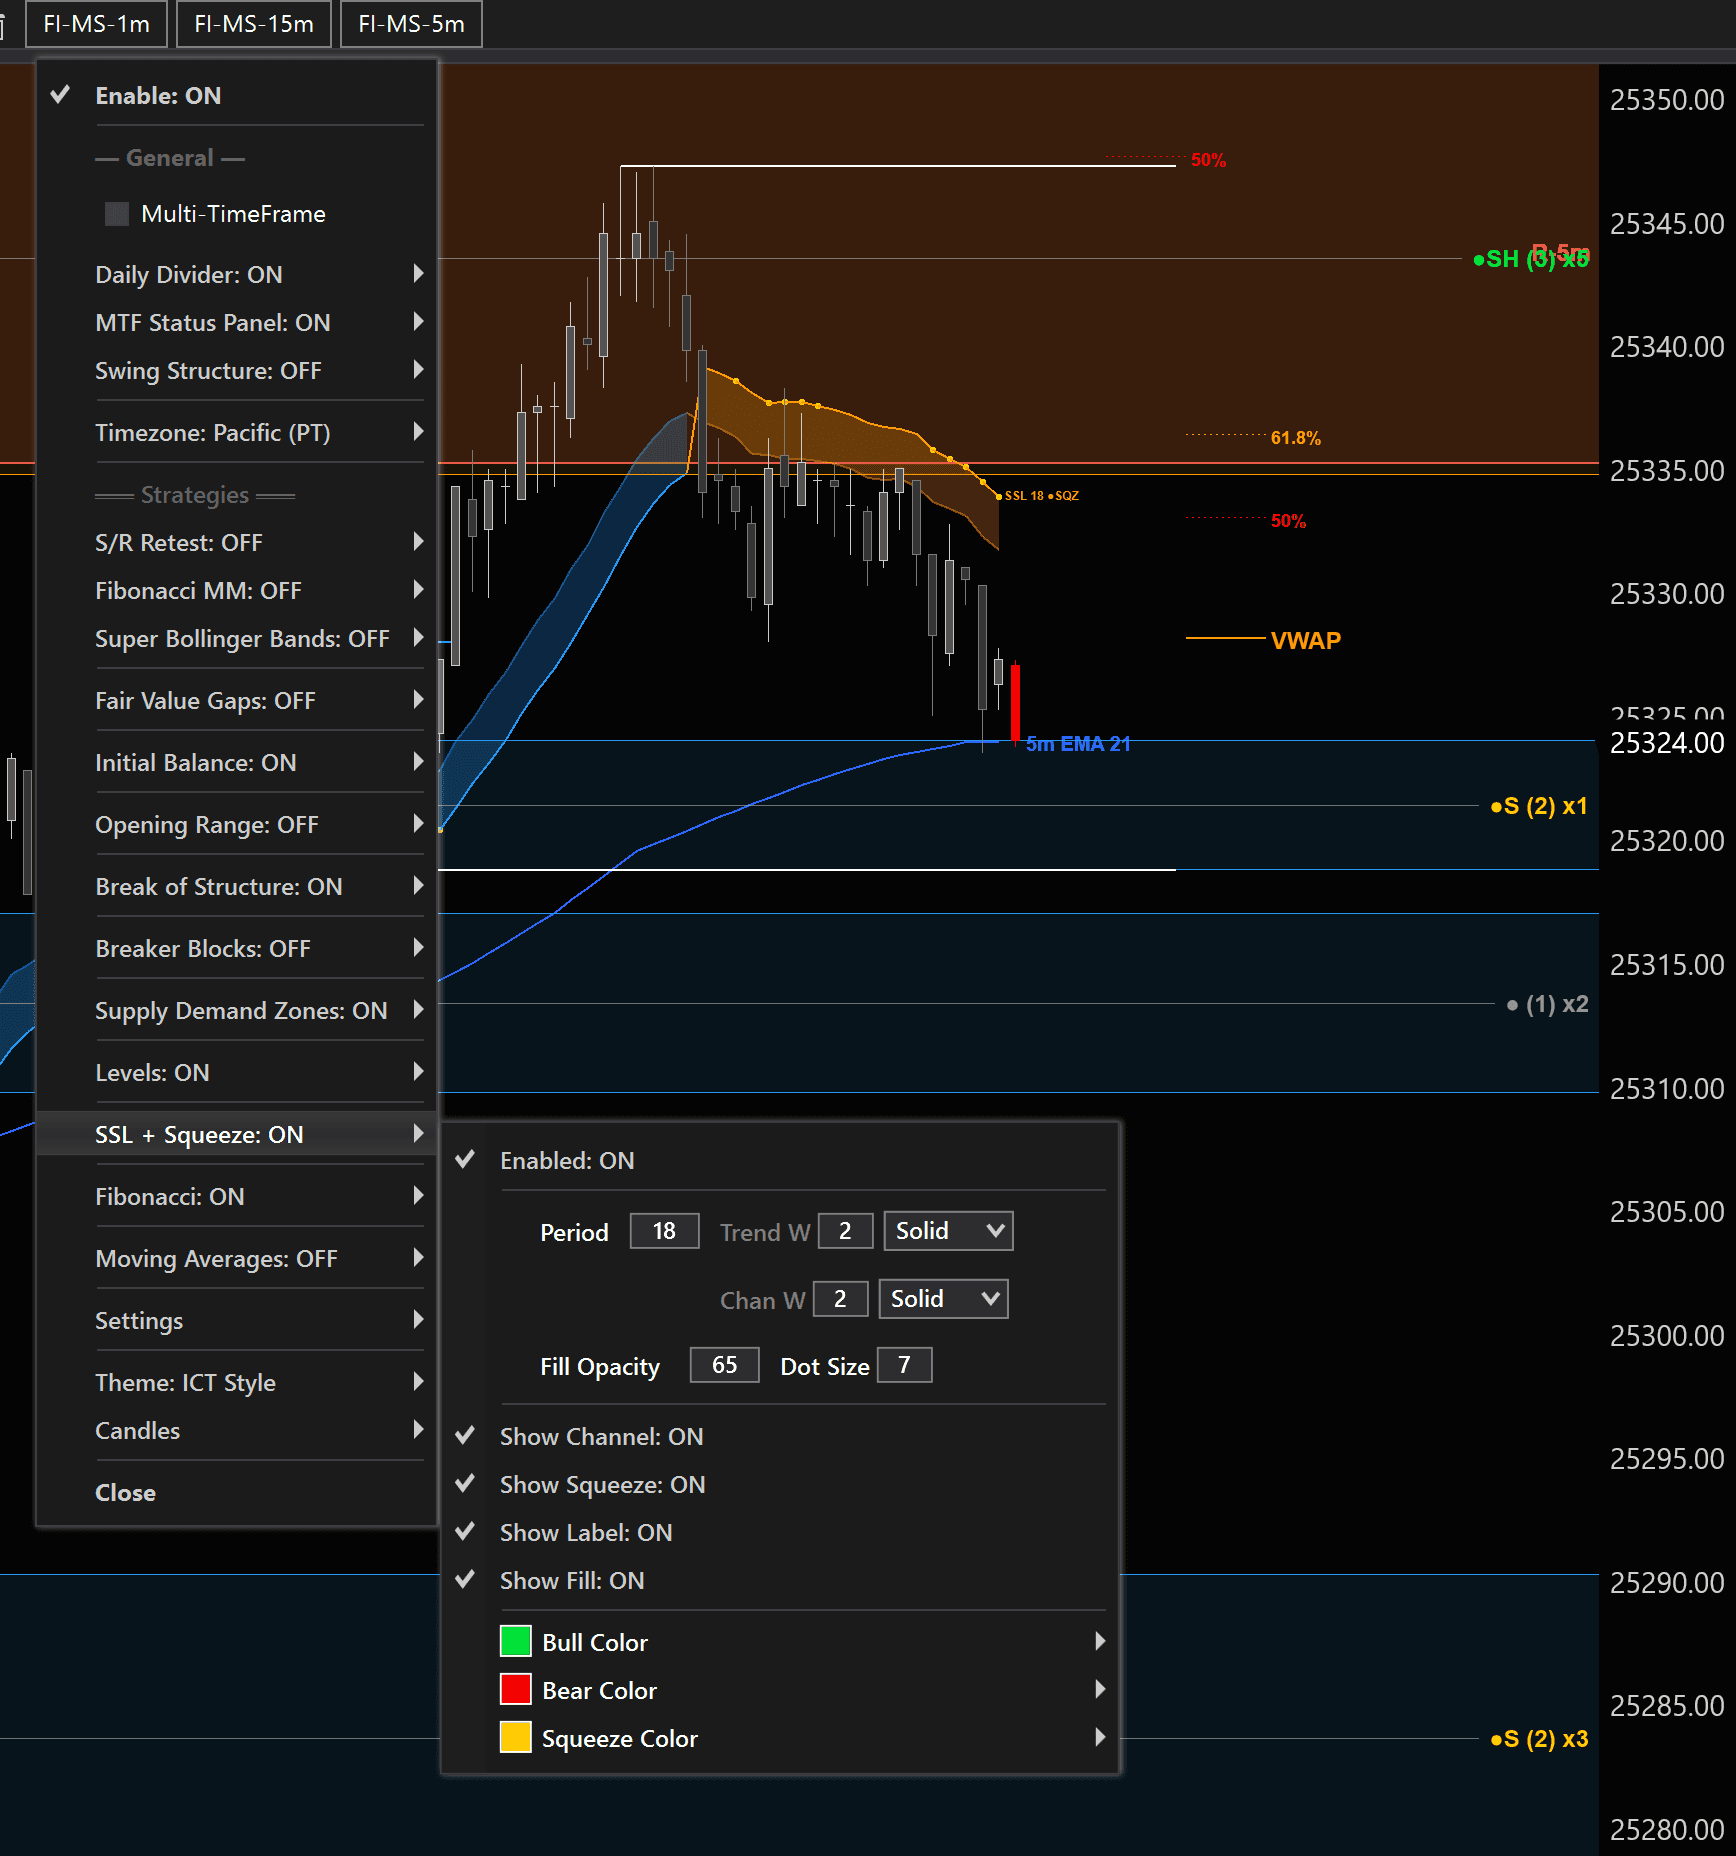Click the green Bull Color swatch
1736x1856 pixels.
515,1642
